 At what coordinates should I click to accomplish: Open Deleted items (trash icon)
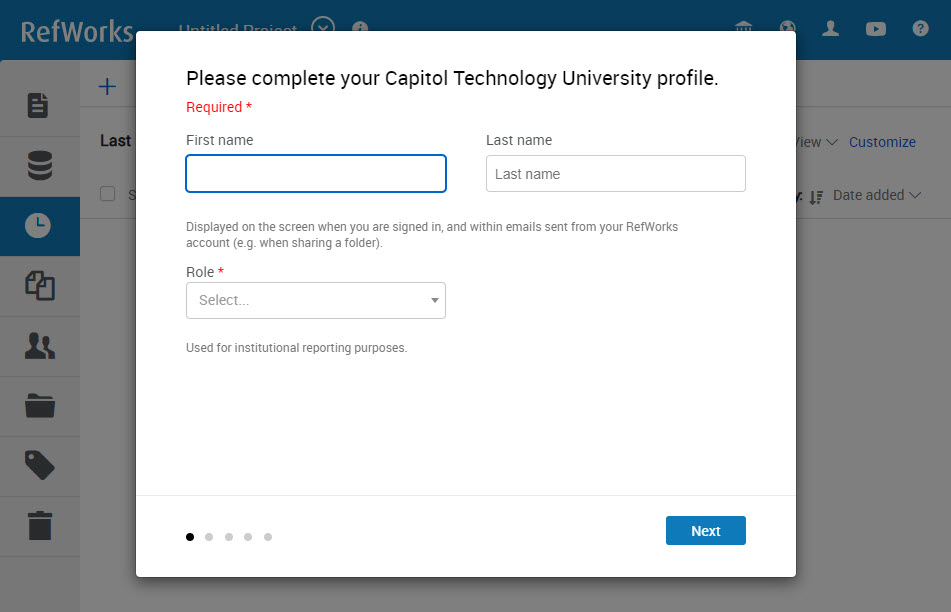40,526
